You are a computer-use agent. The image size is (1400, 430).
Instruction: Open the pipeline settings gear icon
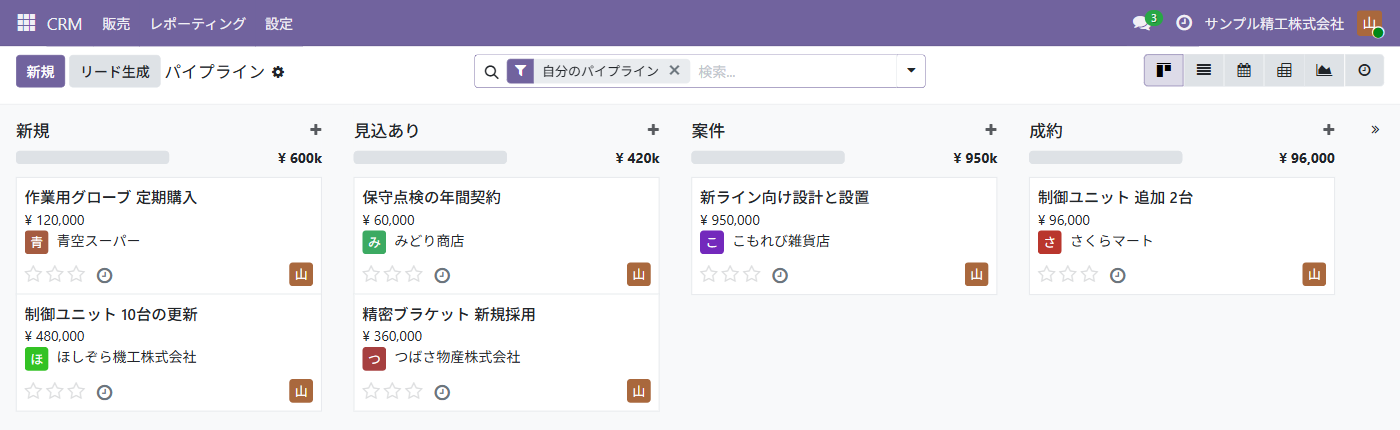pos(278,72)
